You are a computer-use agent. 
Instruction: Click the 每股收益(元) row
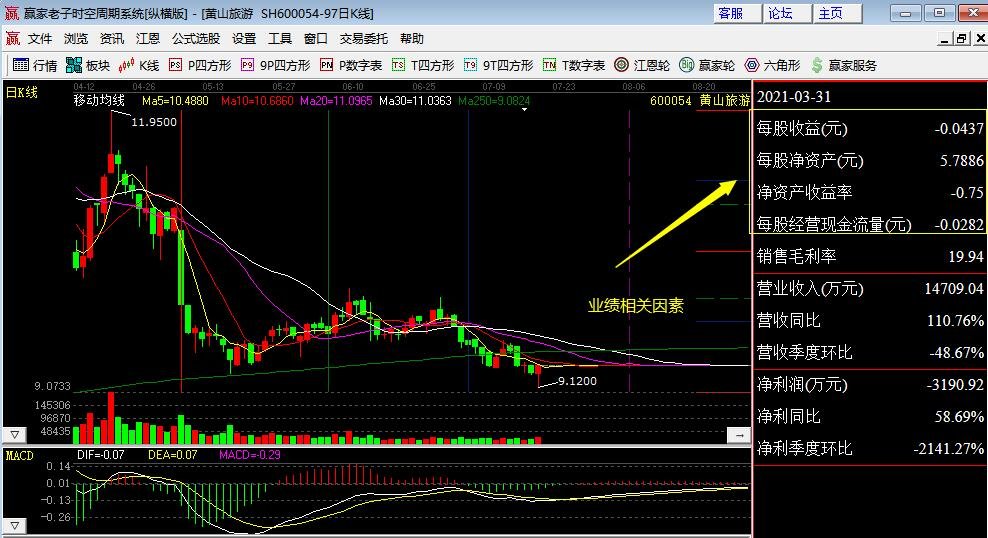870,129
